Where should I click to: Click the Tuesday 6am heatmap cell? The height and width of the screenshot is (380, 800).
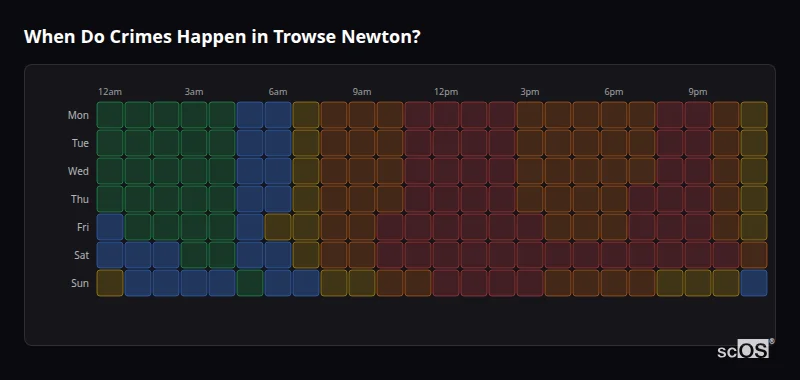point(278,143)
